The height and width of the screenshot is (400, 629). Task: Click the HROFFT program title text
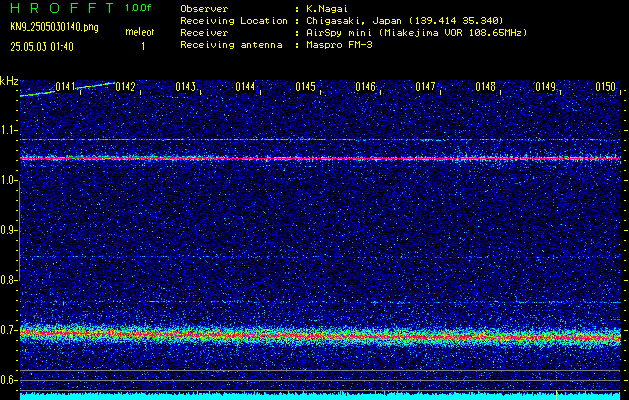pyautogui.click(x=62, y=8)
